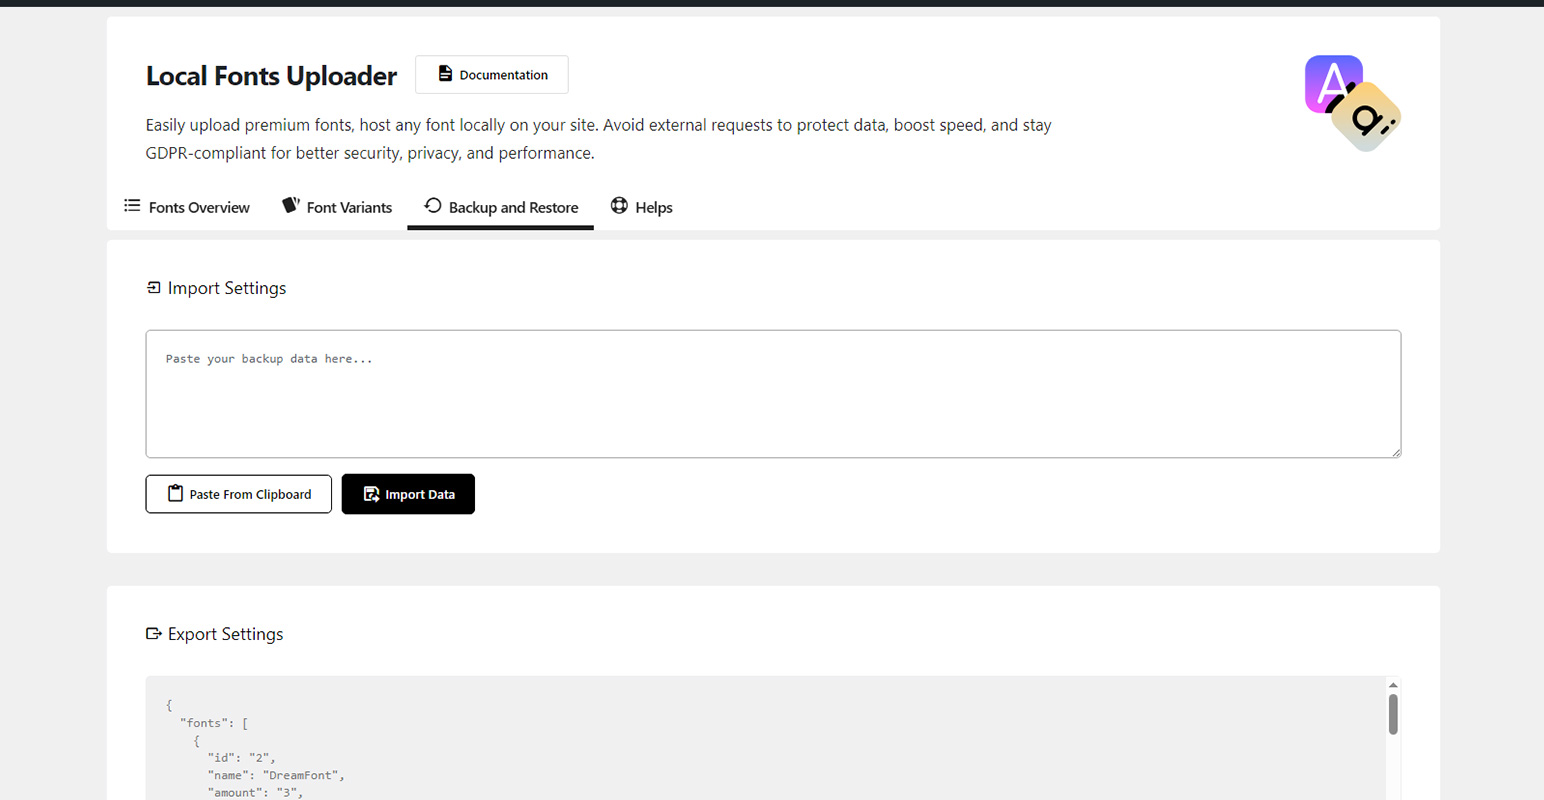The image size is (1544, 800).
Task: Click the Local Fonts Uploader logo image
Action: coord(1352,103)
